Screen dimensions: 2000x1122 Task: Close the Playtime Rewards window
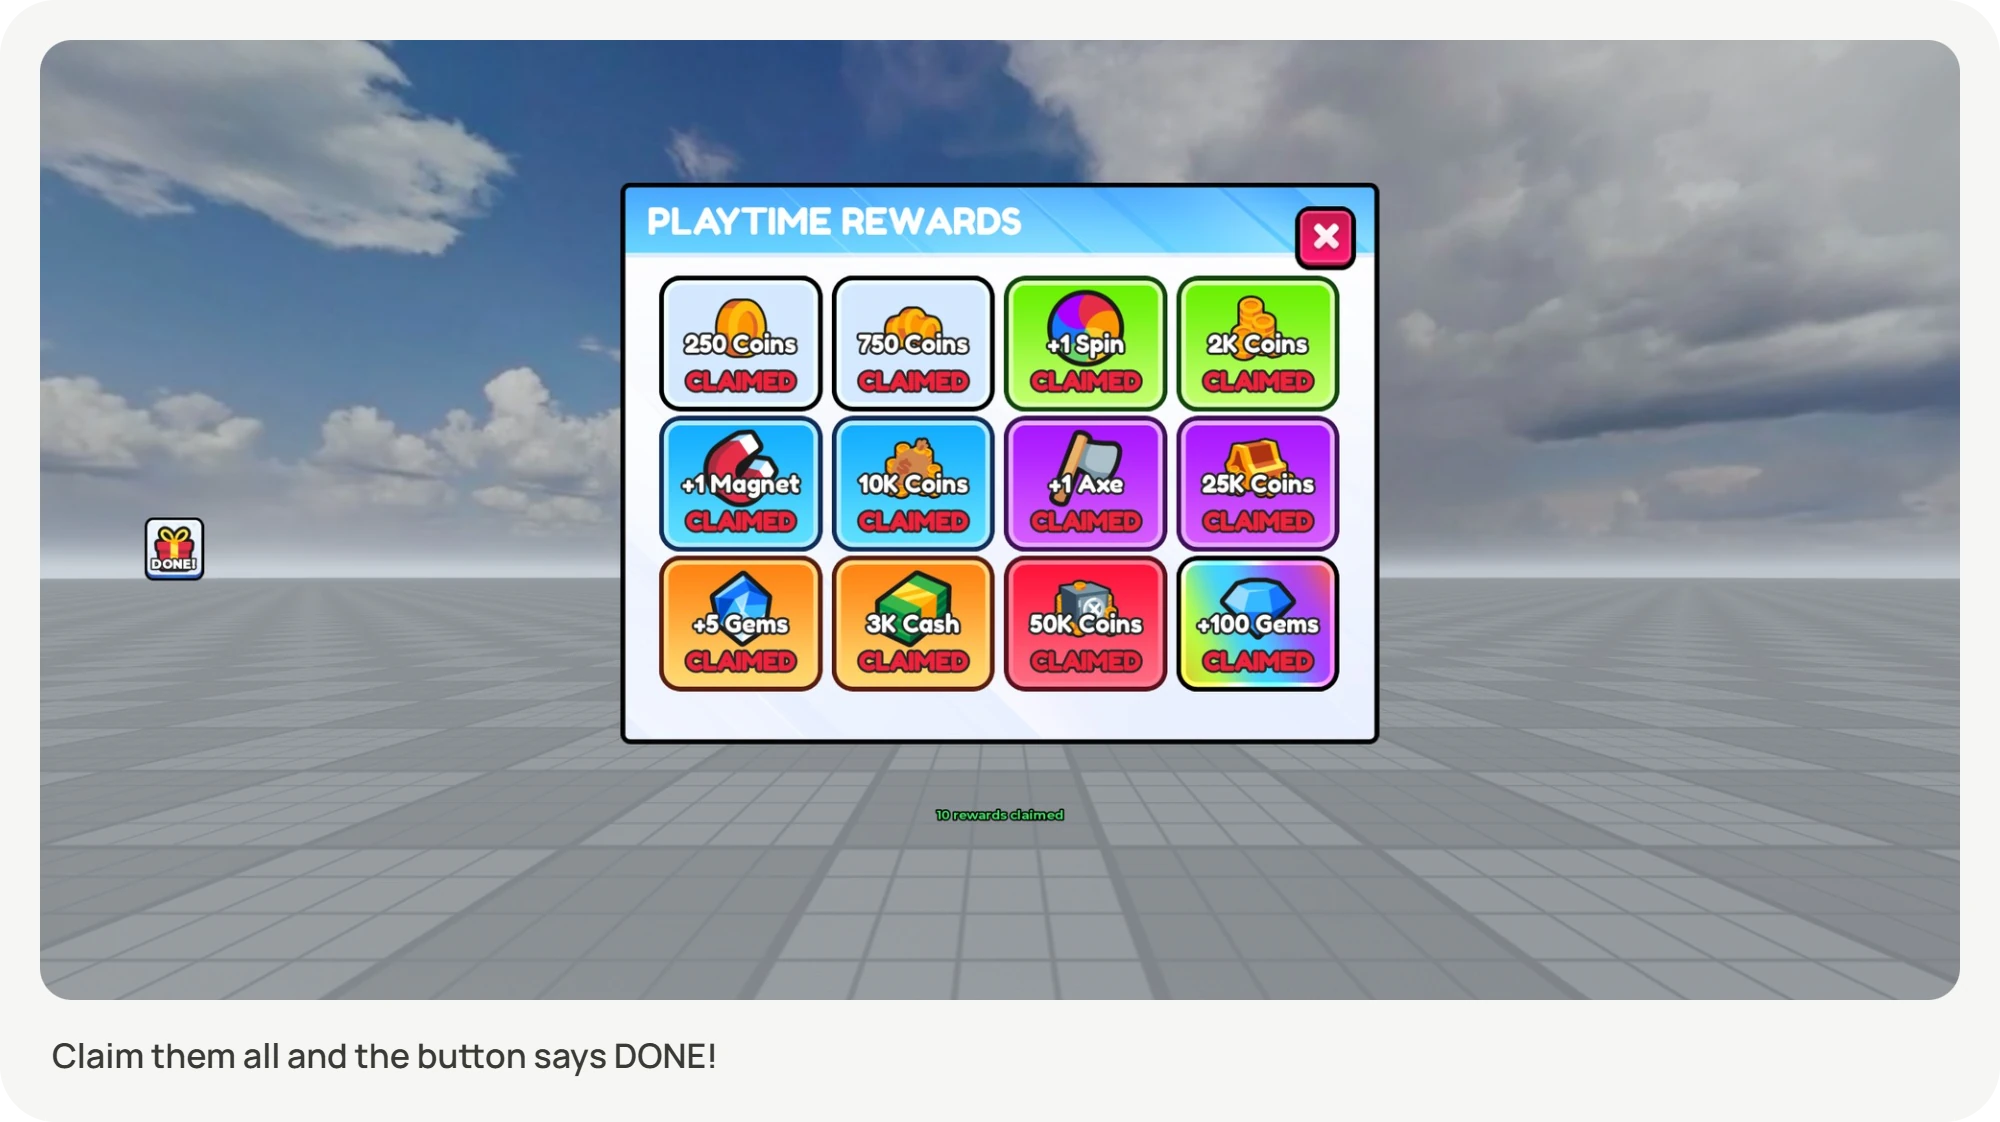point(1325,237)
